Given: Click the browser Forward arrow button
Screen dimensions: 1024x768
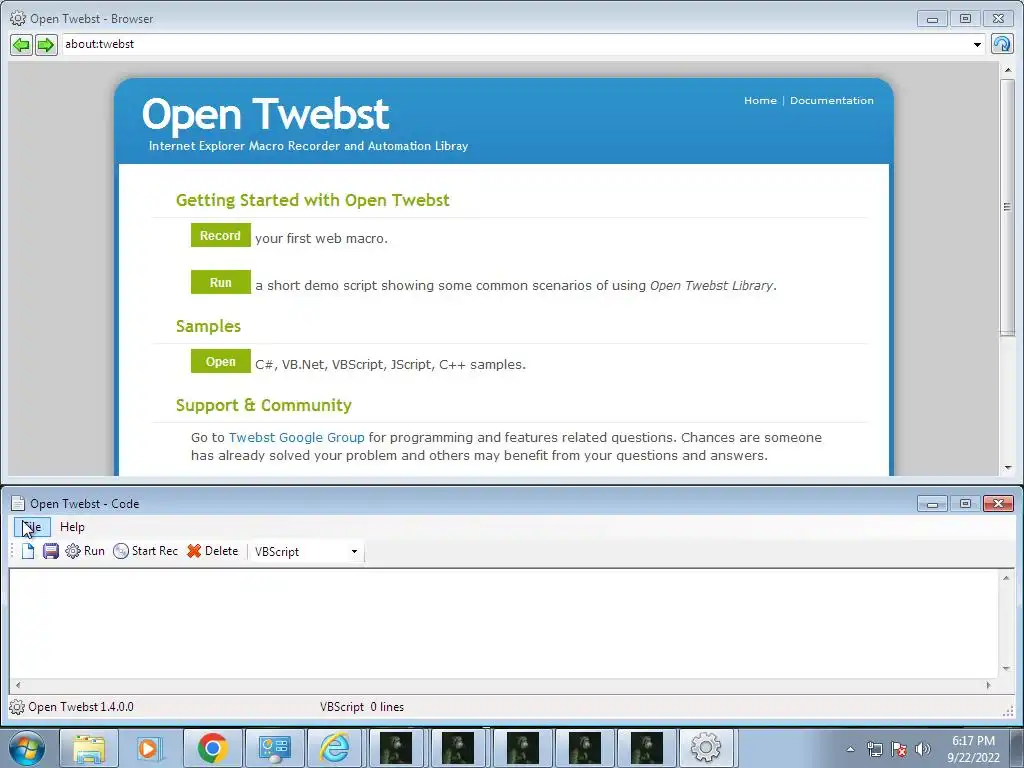Looking at the screenshot, I should [x=46, y=44].
